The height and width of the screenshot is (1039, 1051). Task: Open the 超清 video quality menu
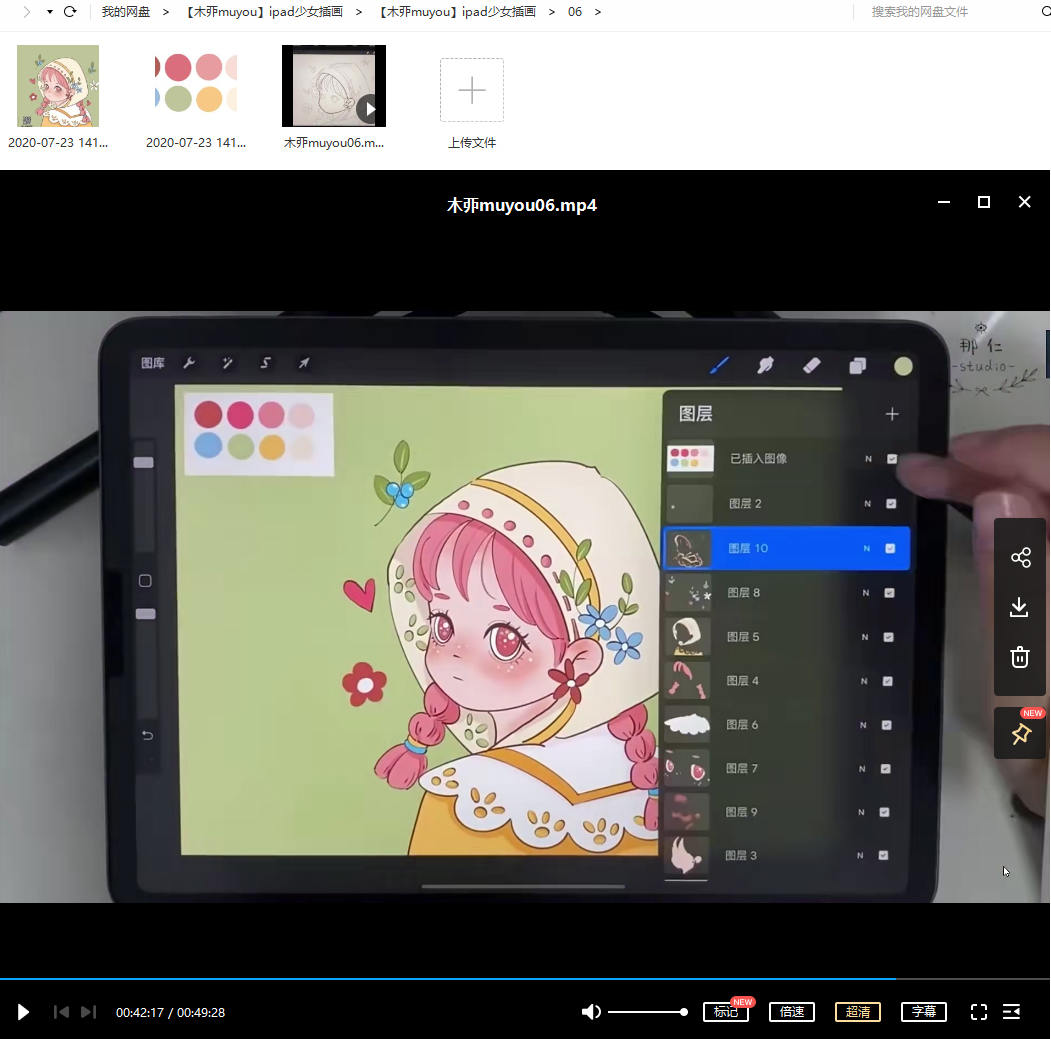(x=858, y=1012)
